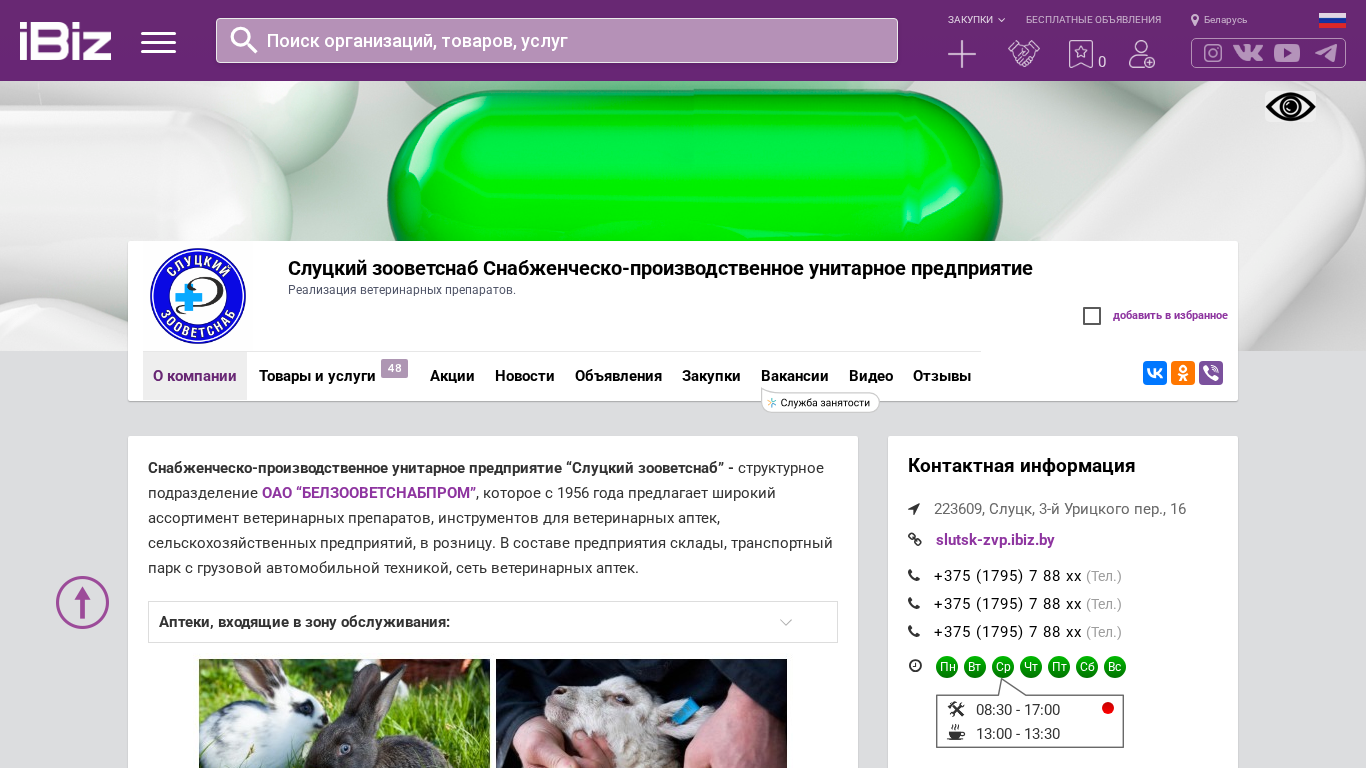Share company page via Viber
The image size is (1366, 768).
pos(1211,373)
